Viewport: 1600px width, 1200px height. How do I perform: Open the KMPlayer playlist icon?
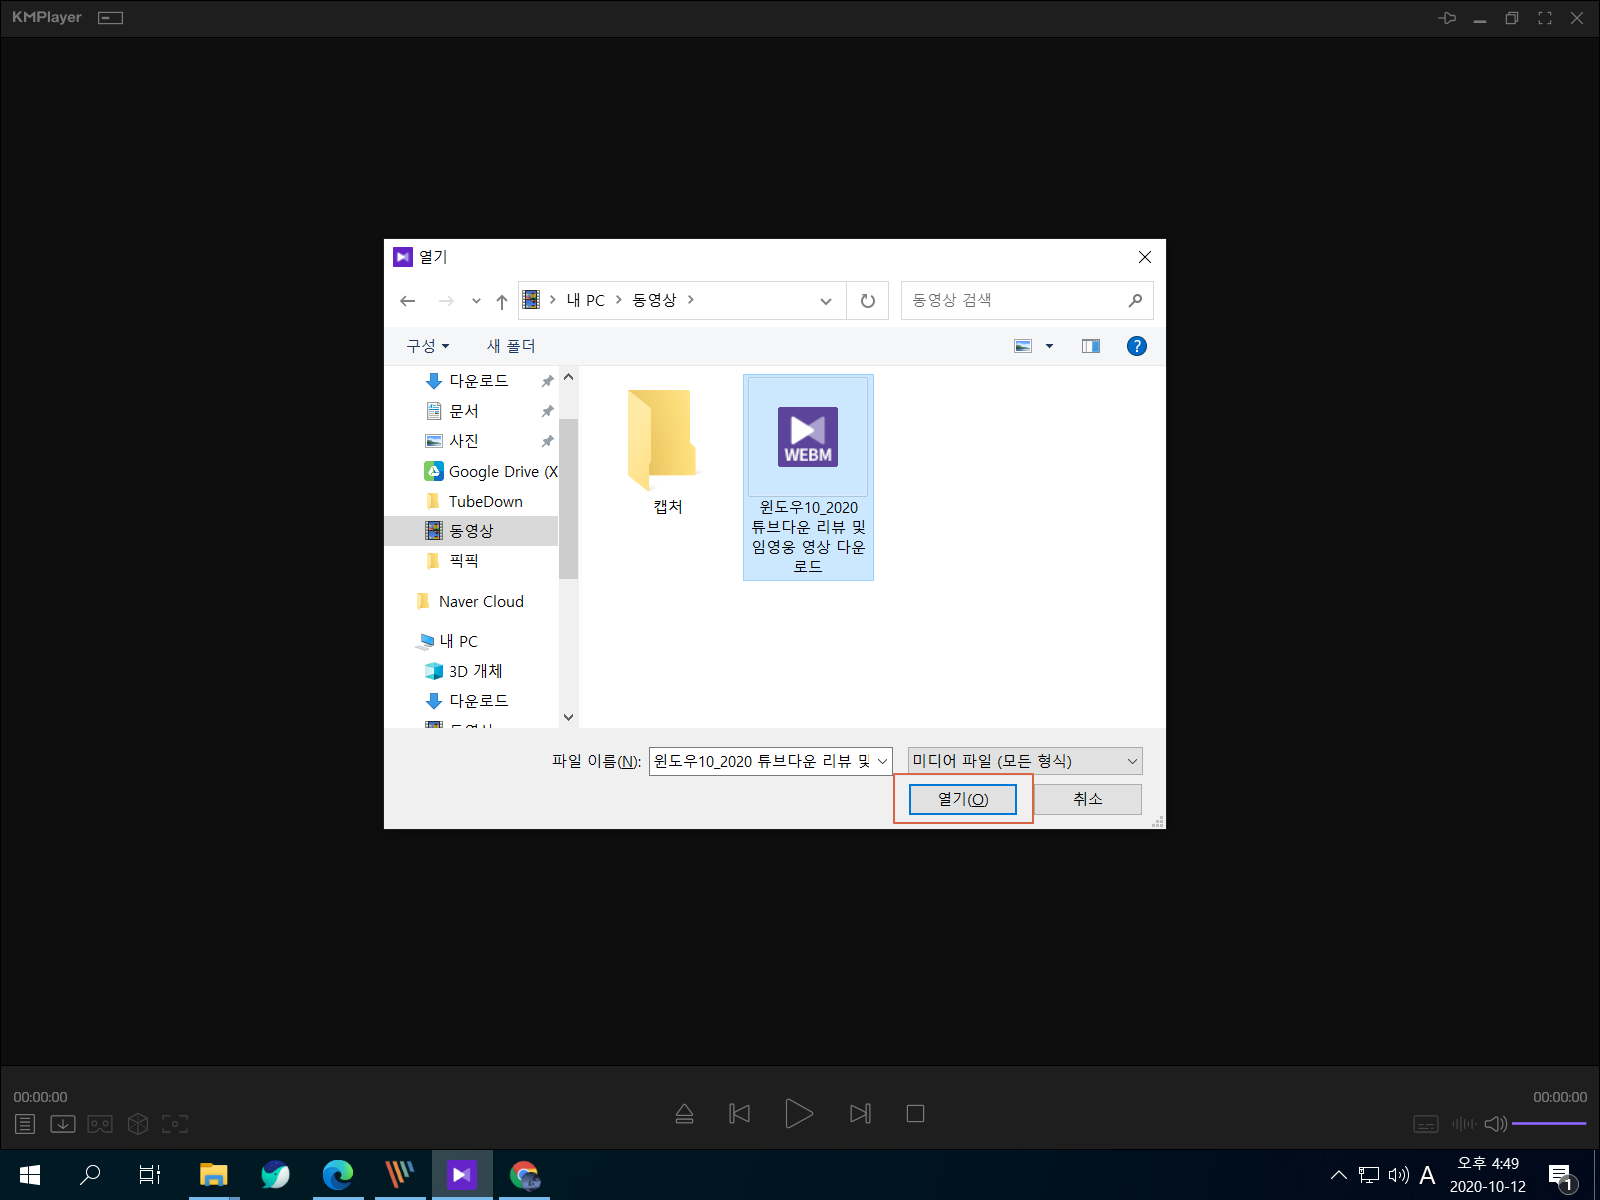(x=25, y=1124)
